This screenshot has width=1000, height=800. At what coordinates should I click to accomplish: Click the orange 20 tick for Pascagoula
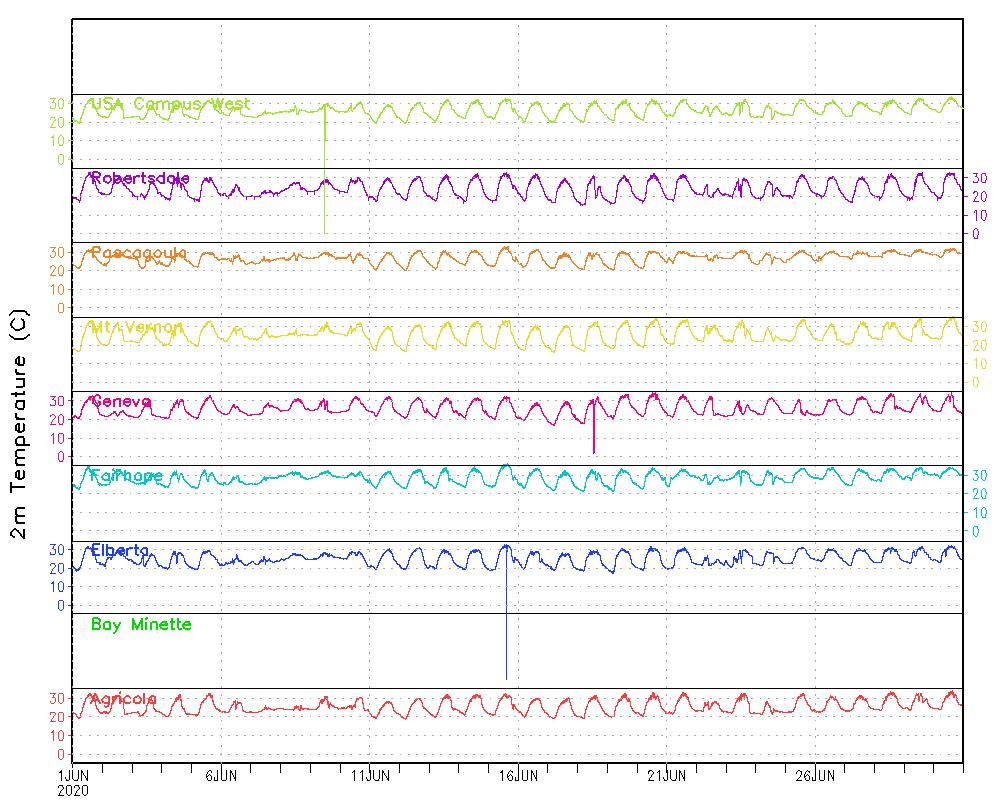tap(57, 271)
